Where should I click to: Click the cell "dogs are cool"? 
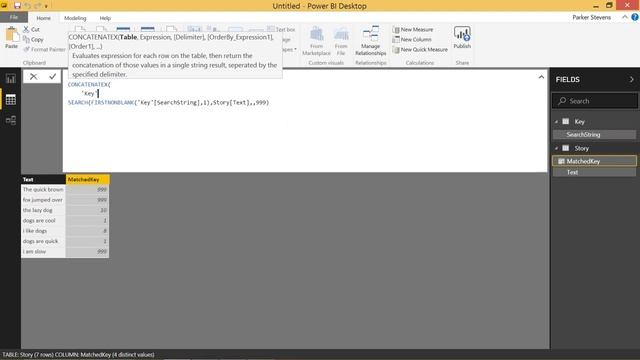[43, 221]
